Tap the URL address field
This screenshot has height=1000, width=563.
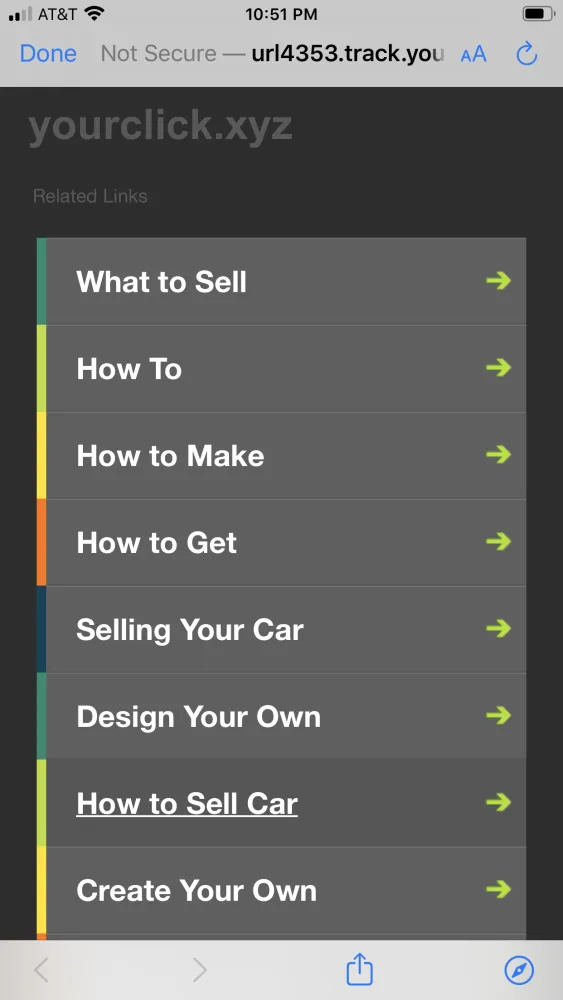(x=272, y=54)
